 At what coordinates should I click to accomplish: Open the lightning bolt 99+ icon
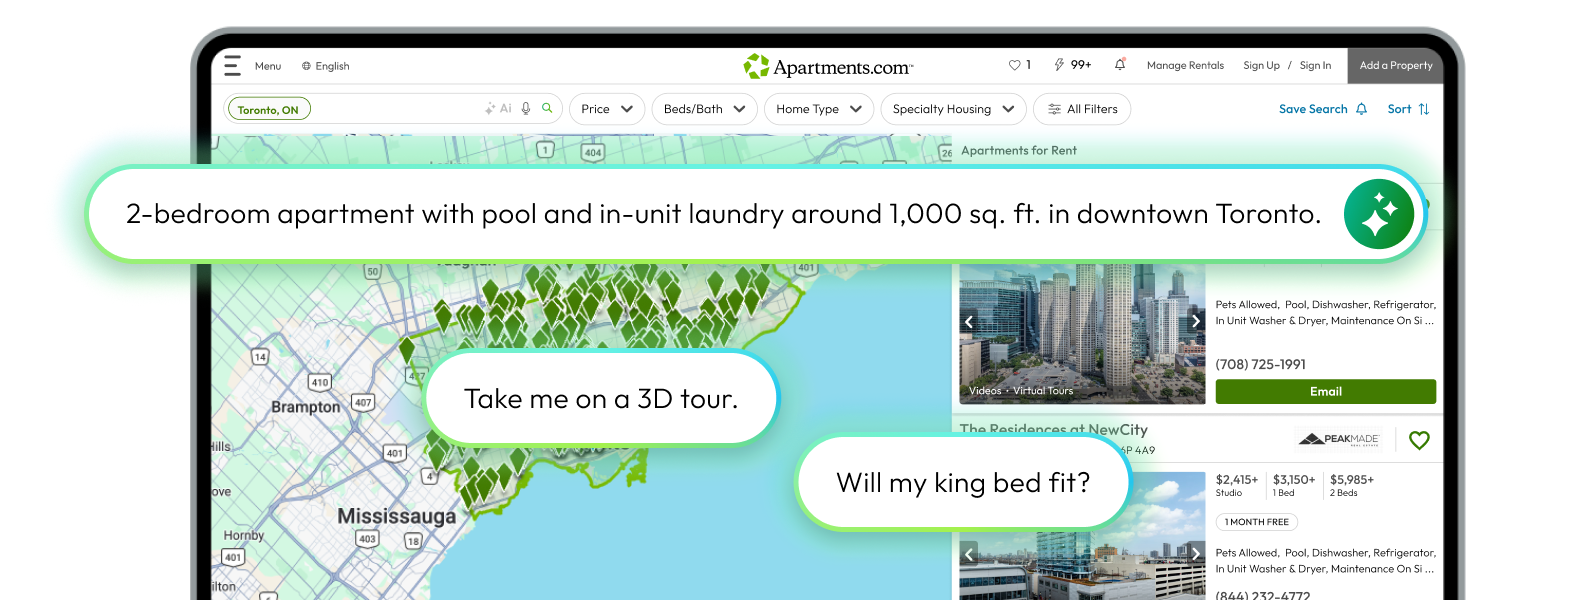(x=1072, y=65)
